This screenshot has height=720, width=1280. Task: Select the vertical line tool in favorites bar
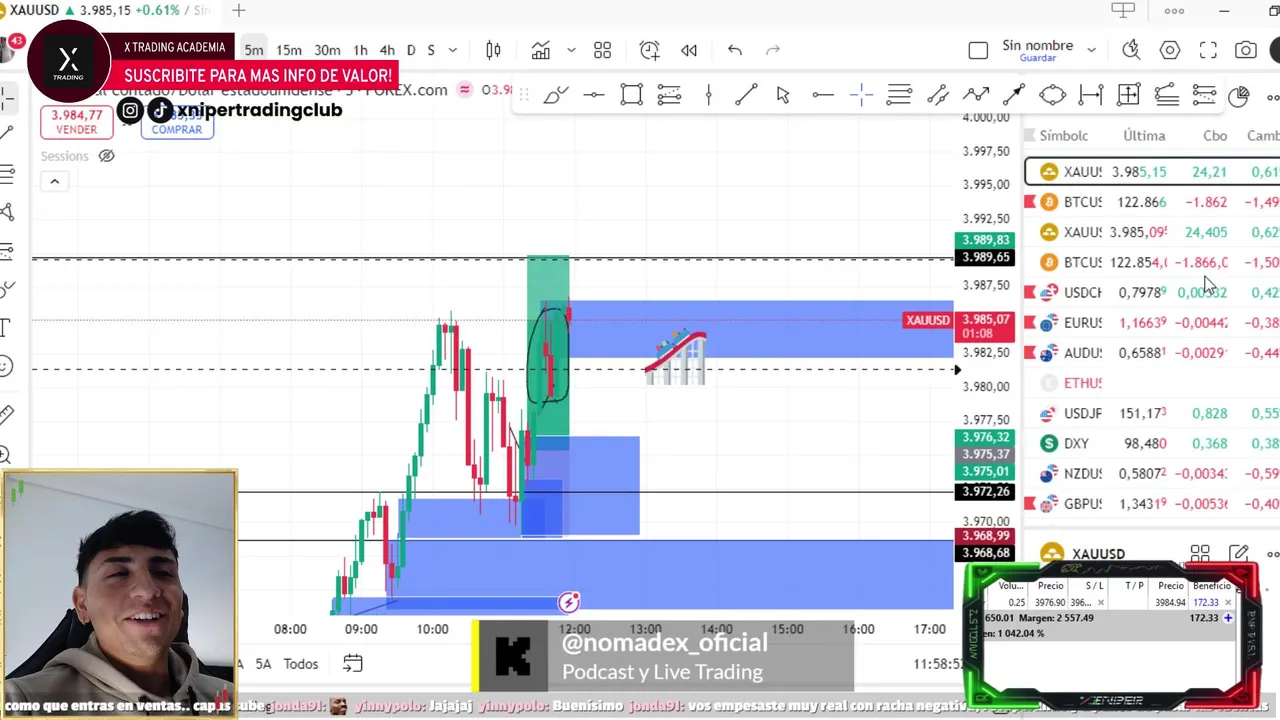708,95
